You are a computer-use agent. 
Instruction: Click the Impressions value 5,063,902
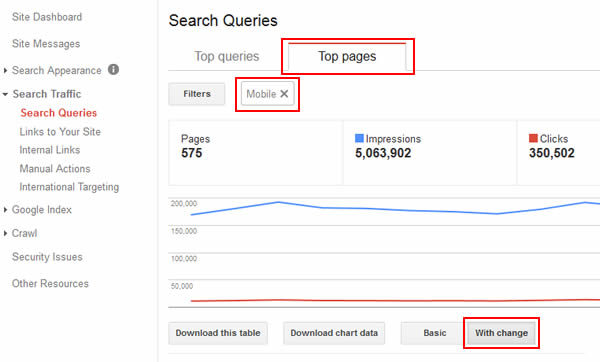[383, 153]
